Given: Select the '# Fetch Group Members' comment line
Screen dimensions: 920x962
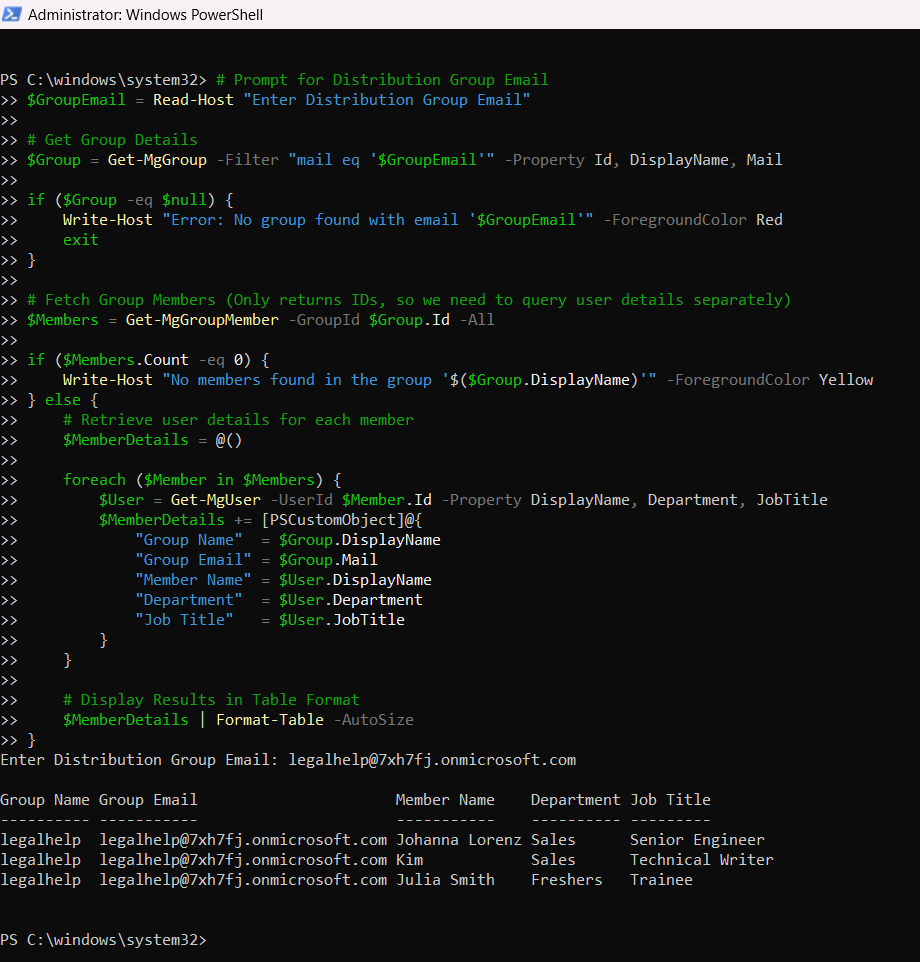Looking at the screenshot, I should 409,300.
